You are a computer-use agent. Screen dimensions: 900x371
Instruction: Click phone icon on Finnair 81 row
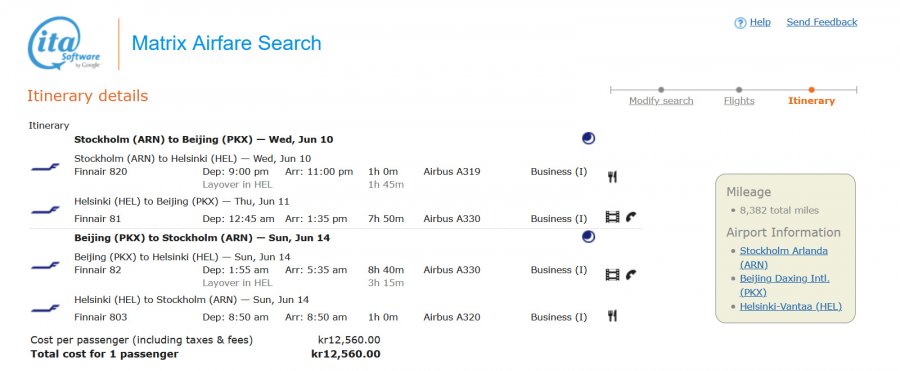[631, 217]
